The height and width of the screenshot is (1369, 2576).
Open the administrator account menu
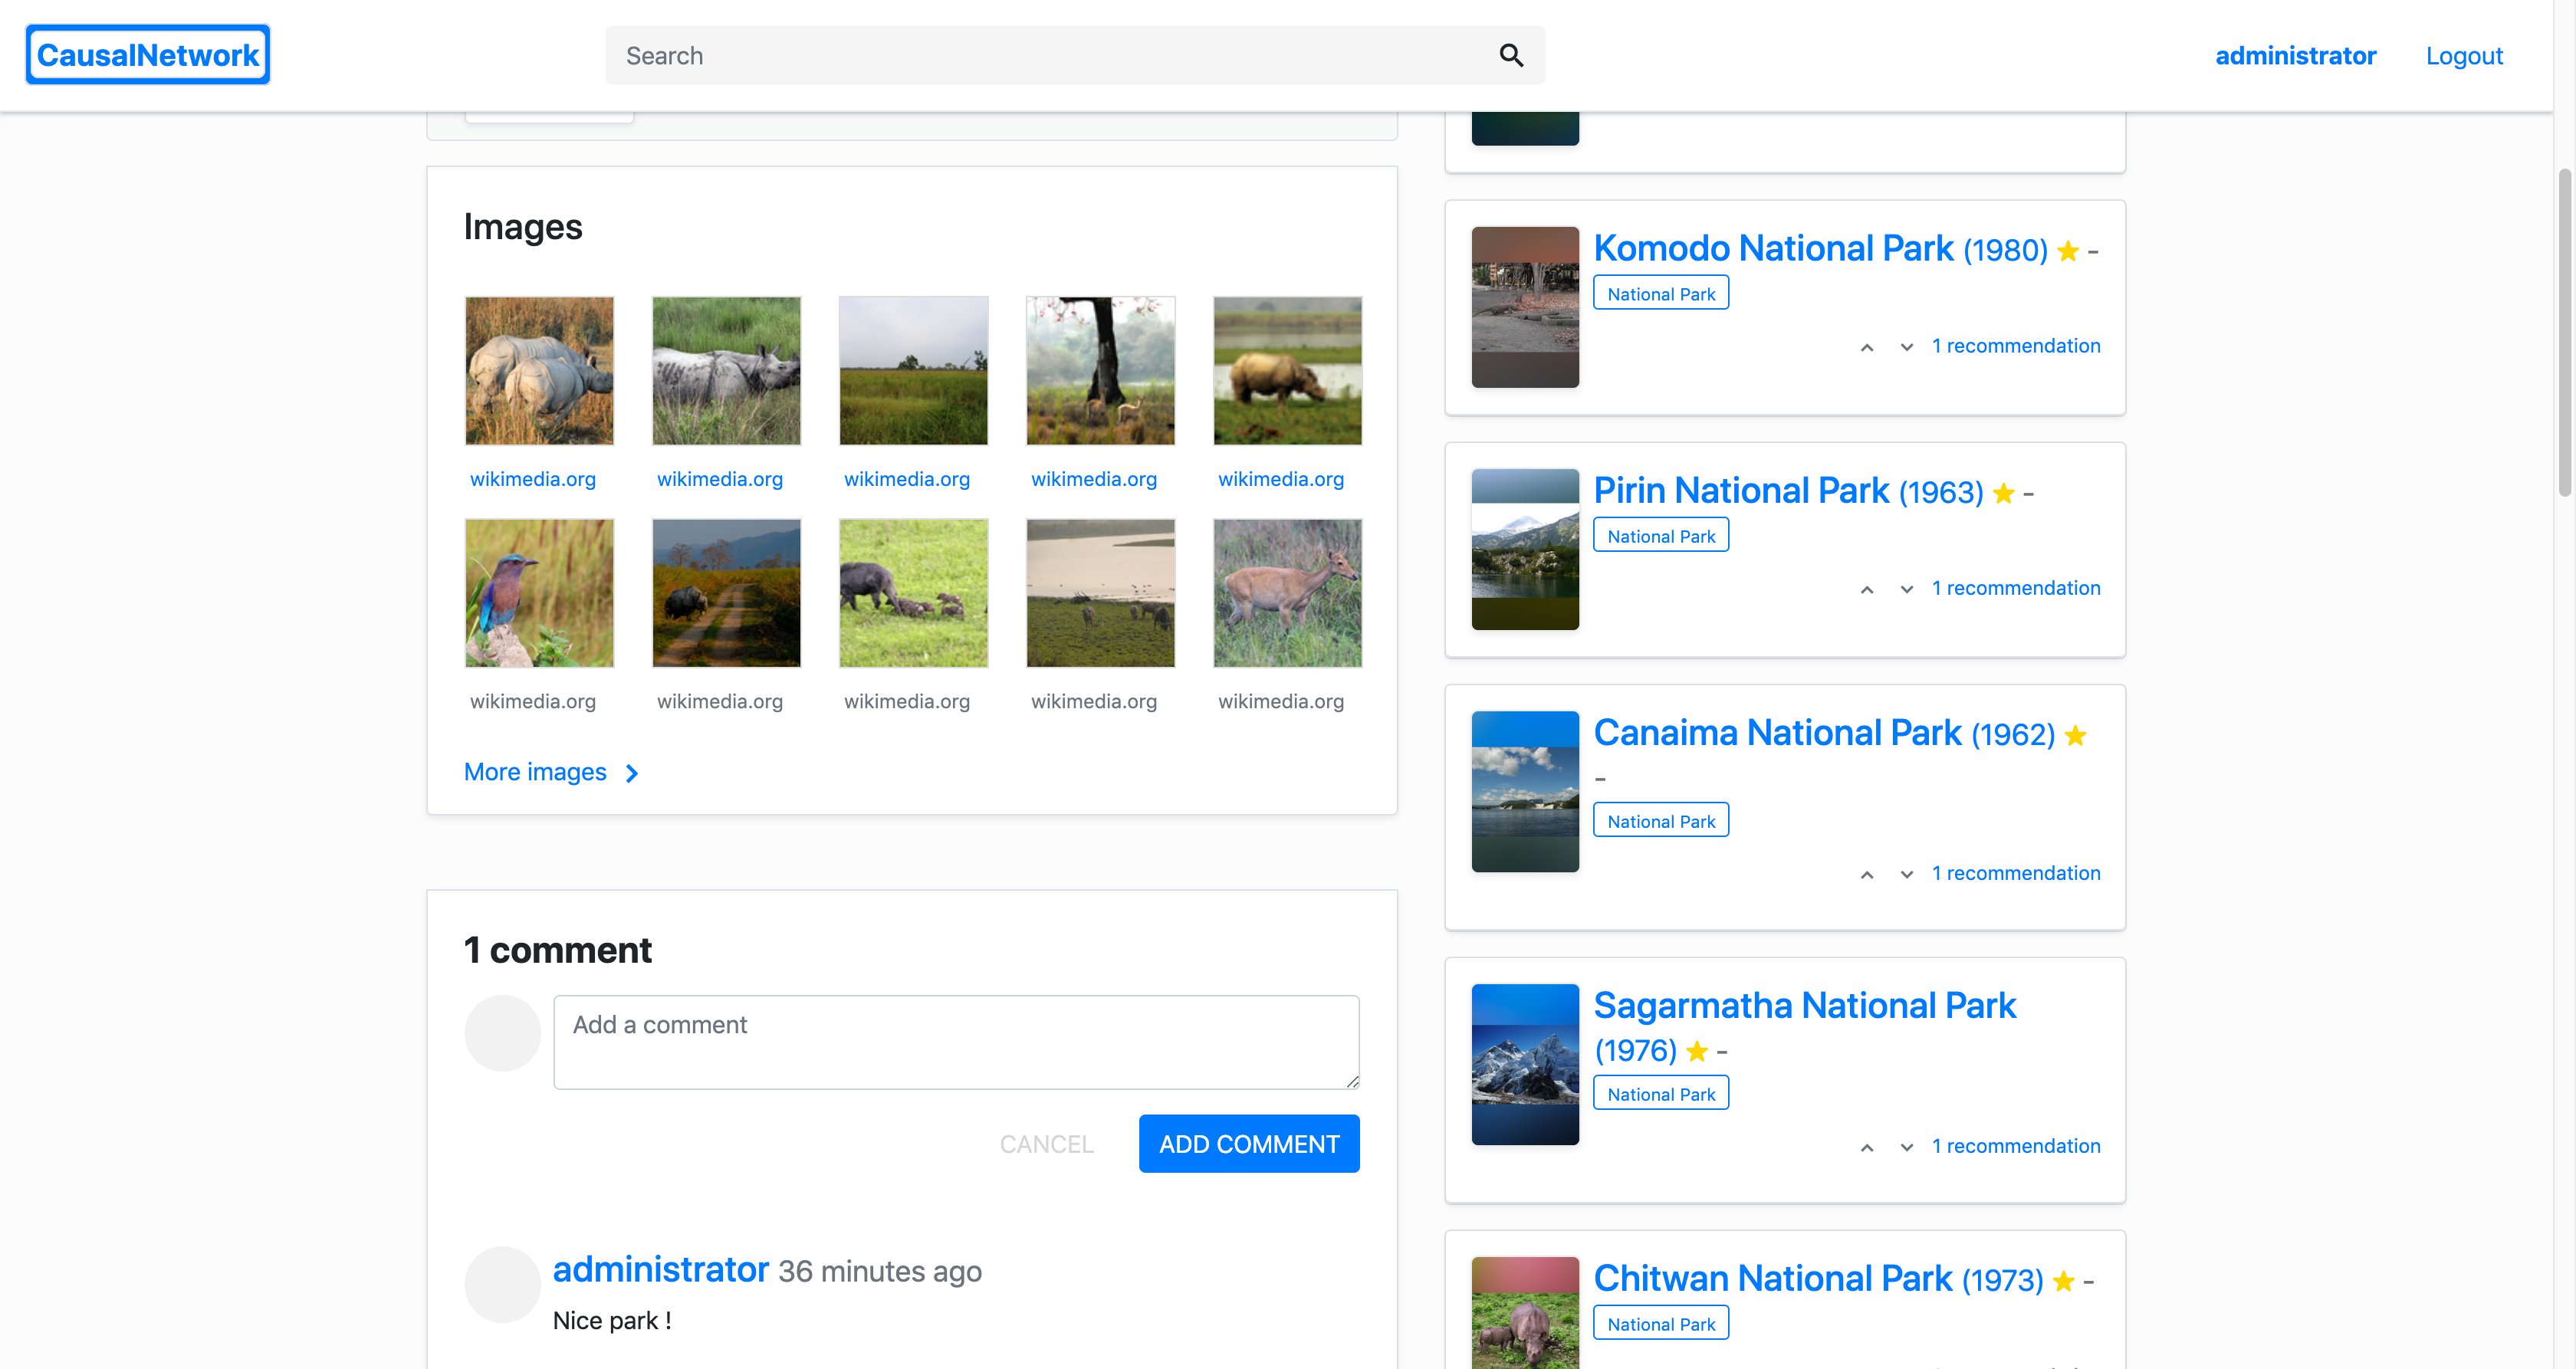(x=2295, y=55)
